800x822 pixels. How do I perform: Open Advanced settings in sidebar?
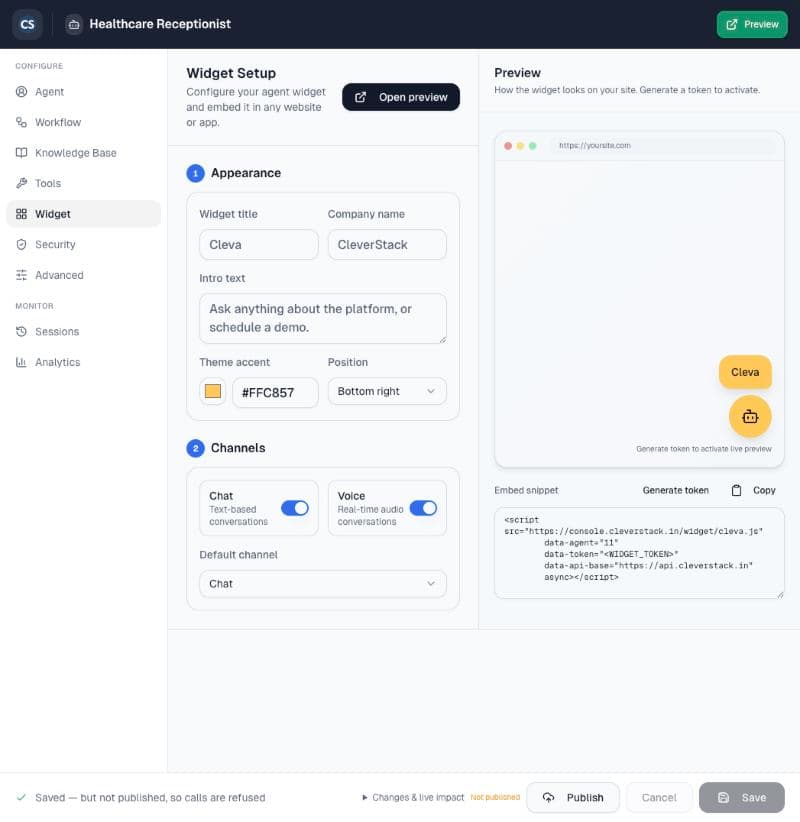pos(83,275)
